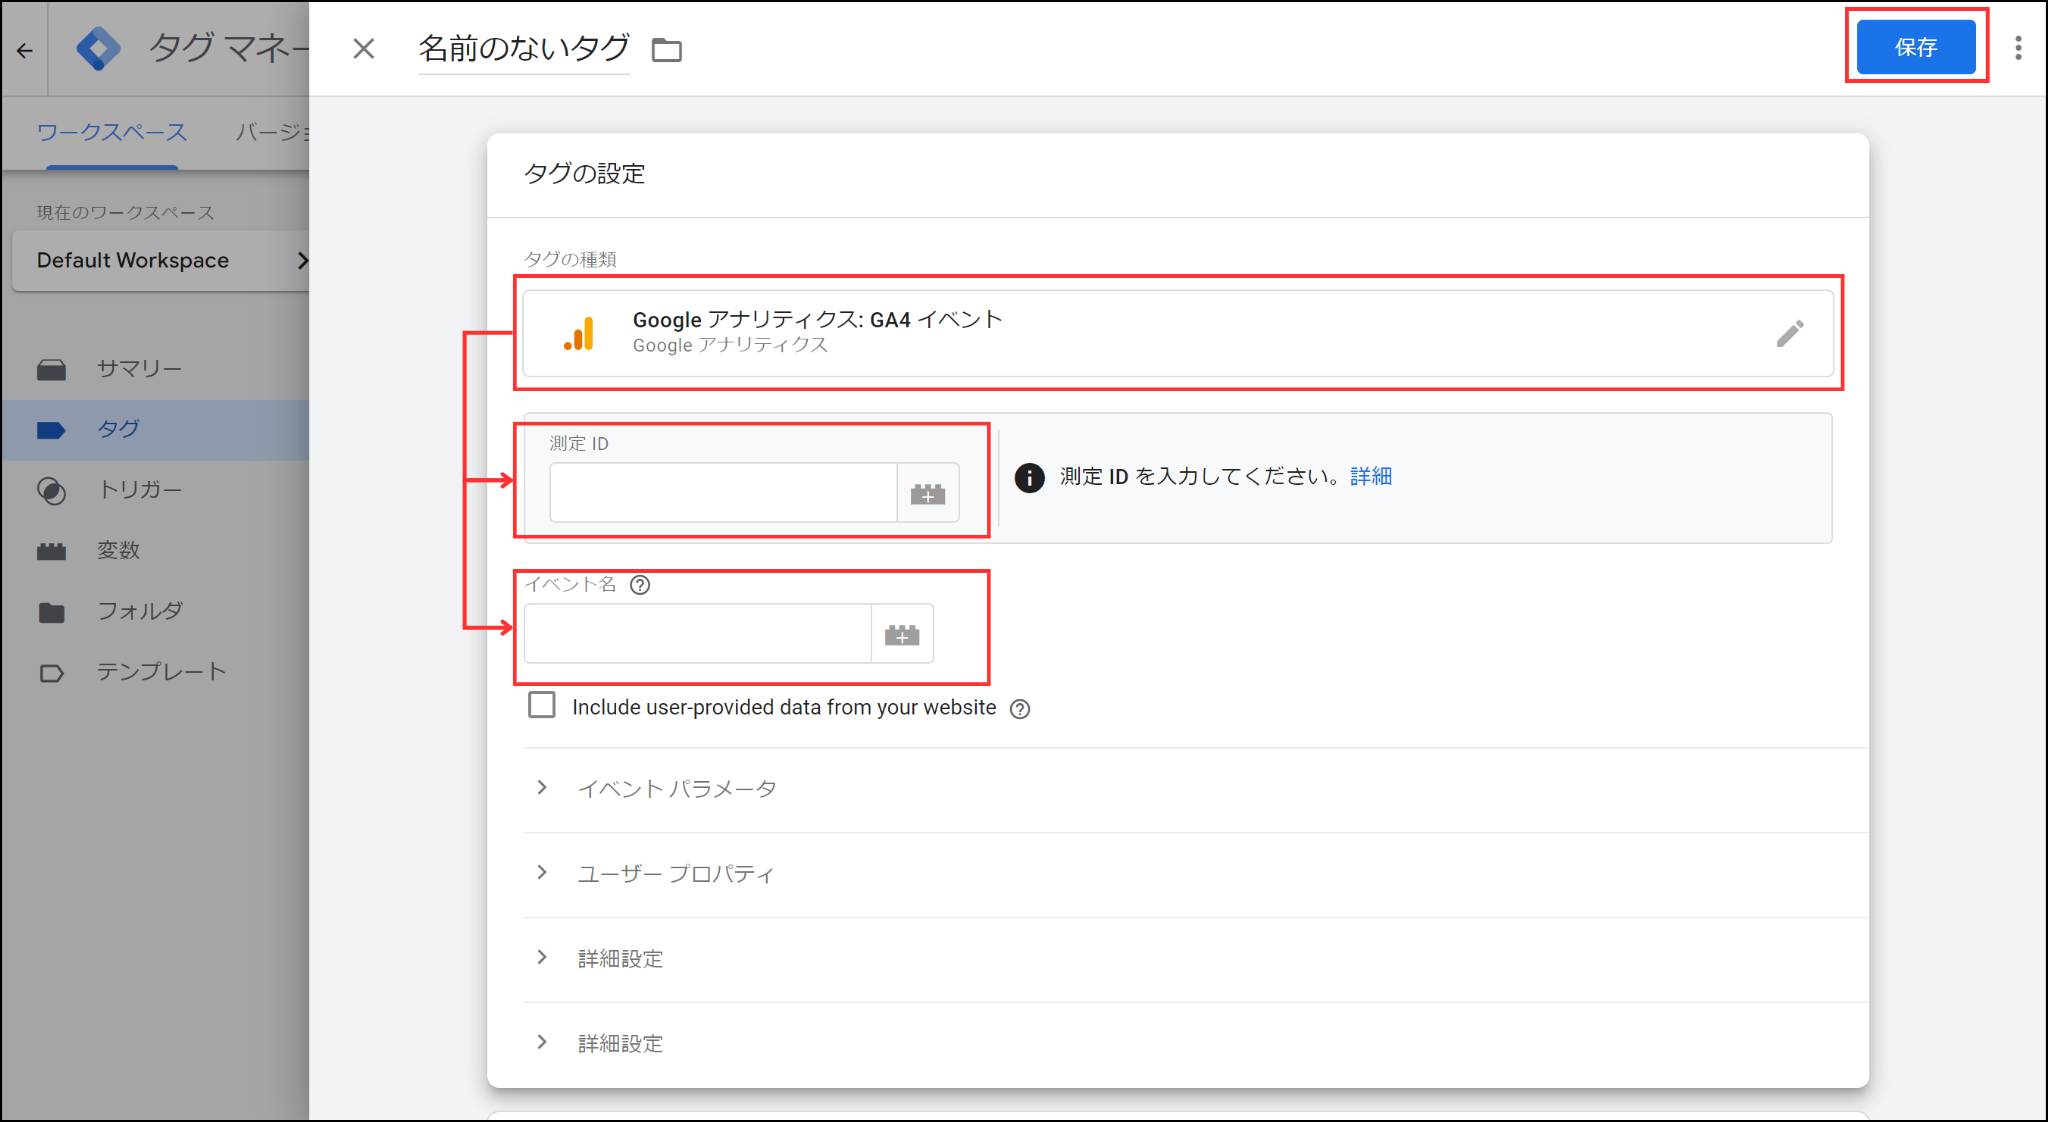Click the info icon beside 測定 ID message
The height and width of the screenshot is (1122, 2048).
1029,477
